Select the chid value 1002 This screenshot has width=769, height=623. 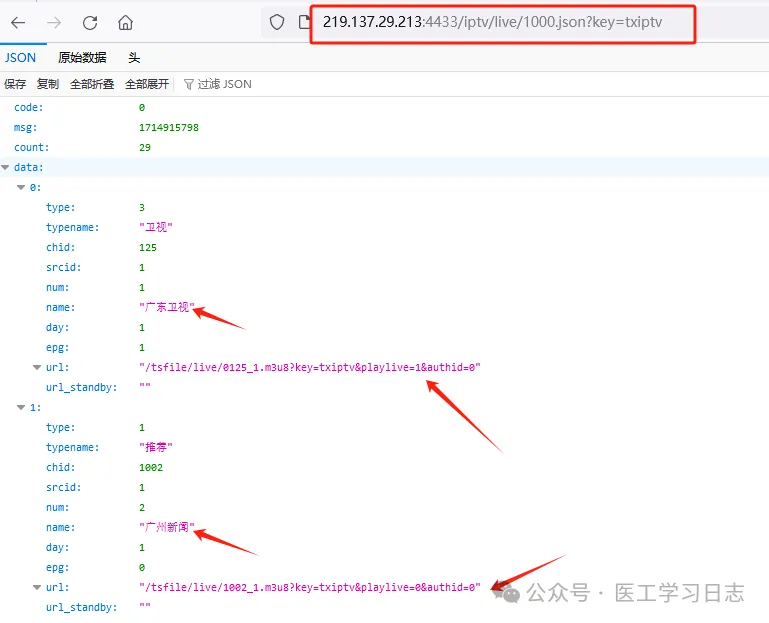coord(151,467)
